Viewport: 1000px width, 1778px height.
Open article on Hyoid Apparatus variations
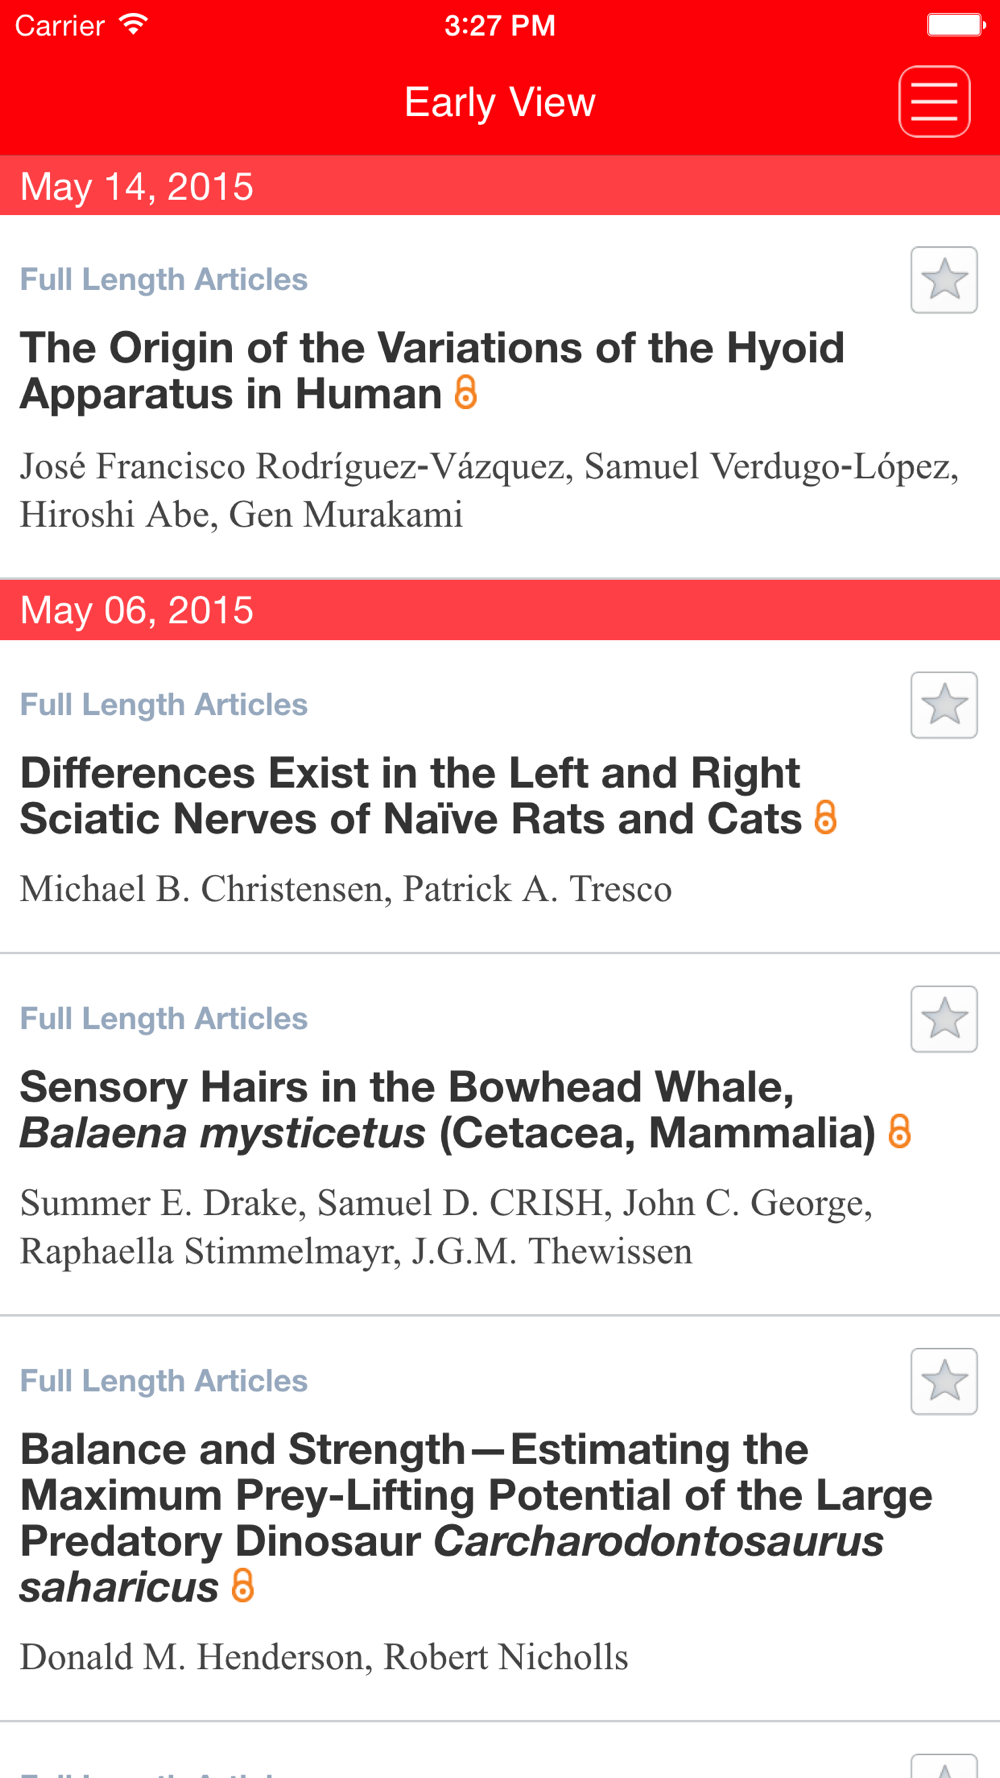click(x=432, y=371)
